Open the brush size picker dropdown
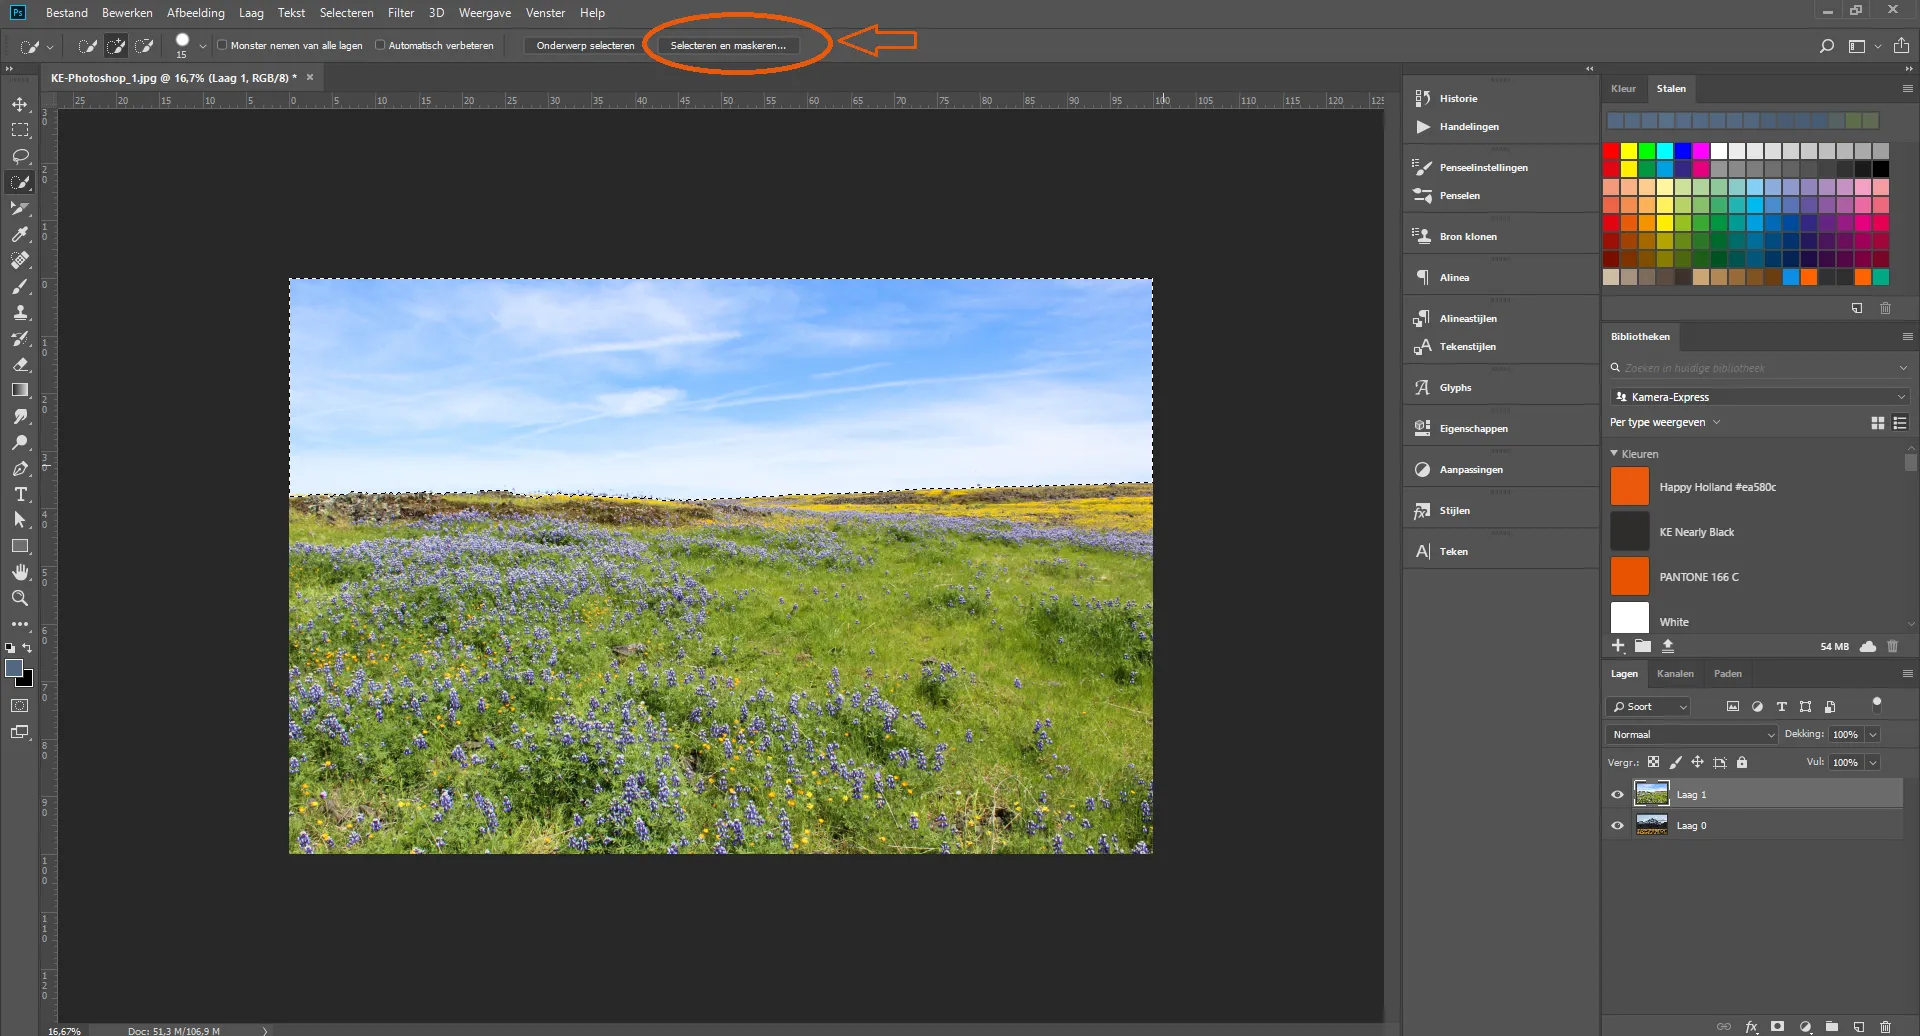The width and height of the screenshot is (1920, 1036). pyautogui.click(x=203, y=46)
